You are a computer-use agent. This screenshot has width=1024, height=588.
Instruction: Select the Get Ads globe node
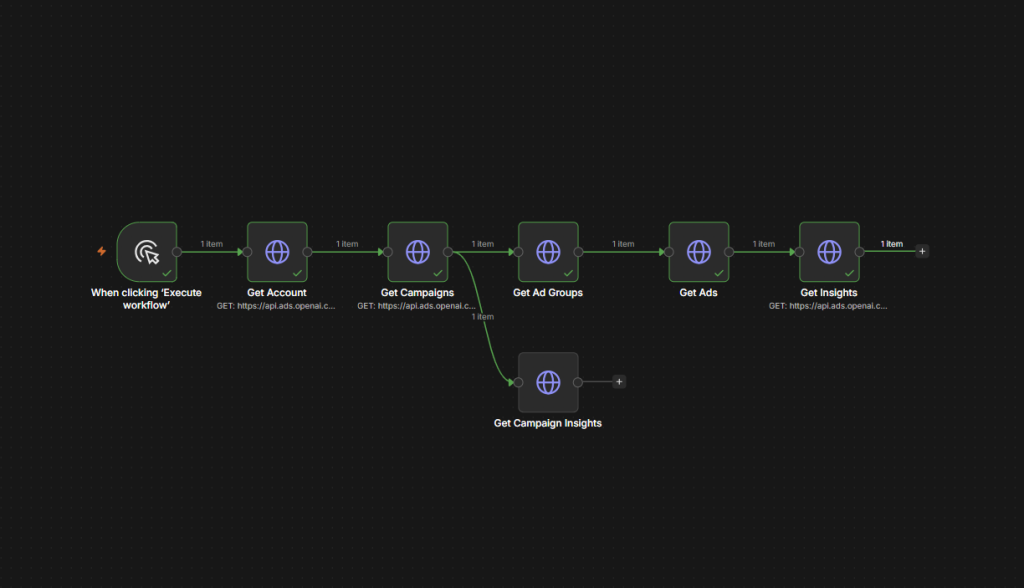699,252
